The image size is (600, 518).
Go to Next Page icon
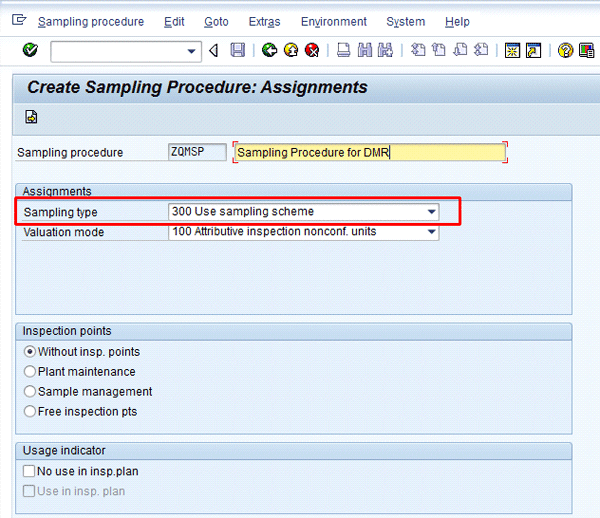pos(460,50)
